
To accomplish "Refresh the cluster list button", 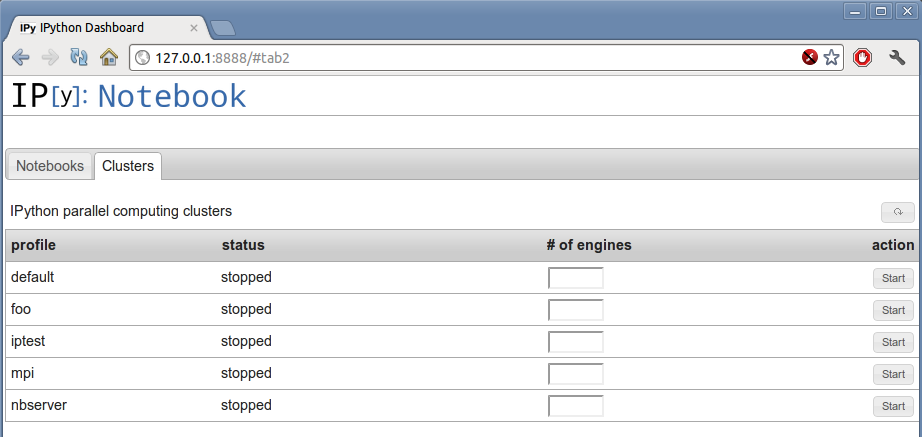I will point(897,212).
